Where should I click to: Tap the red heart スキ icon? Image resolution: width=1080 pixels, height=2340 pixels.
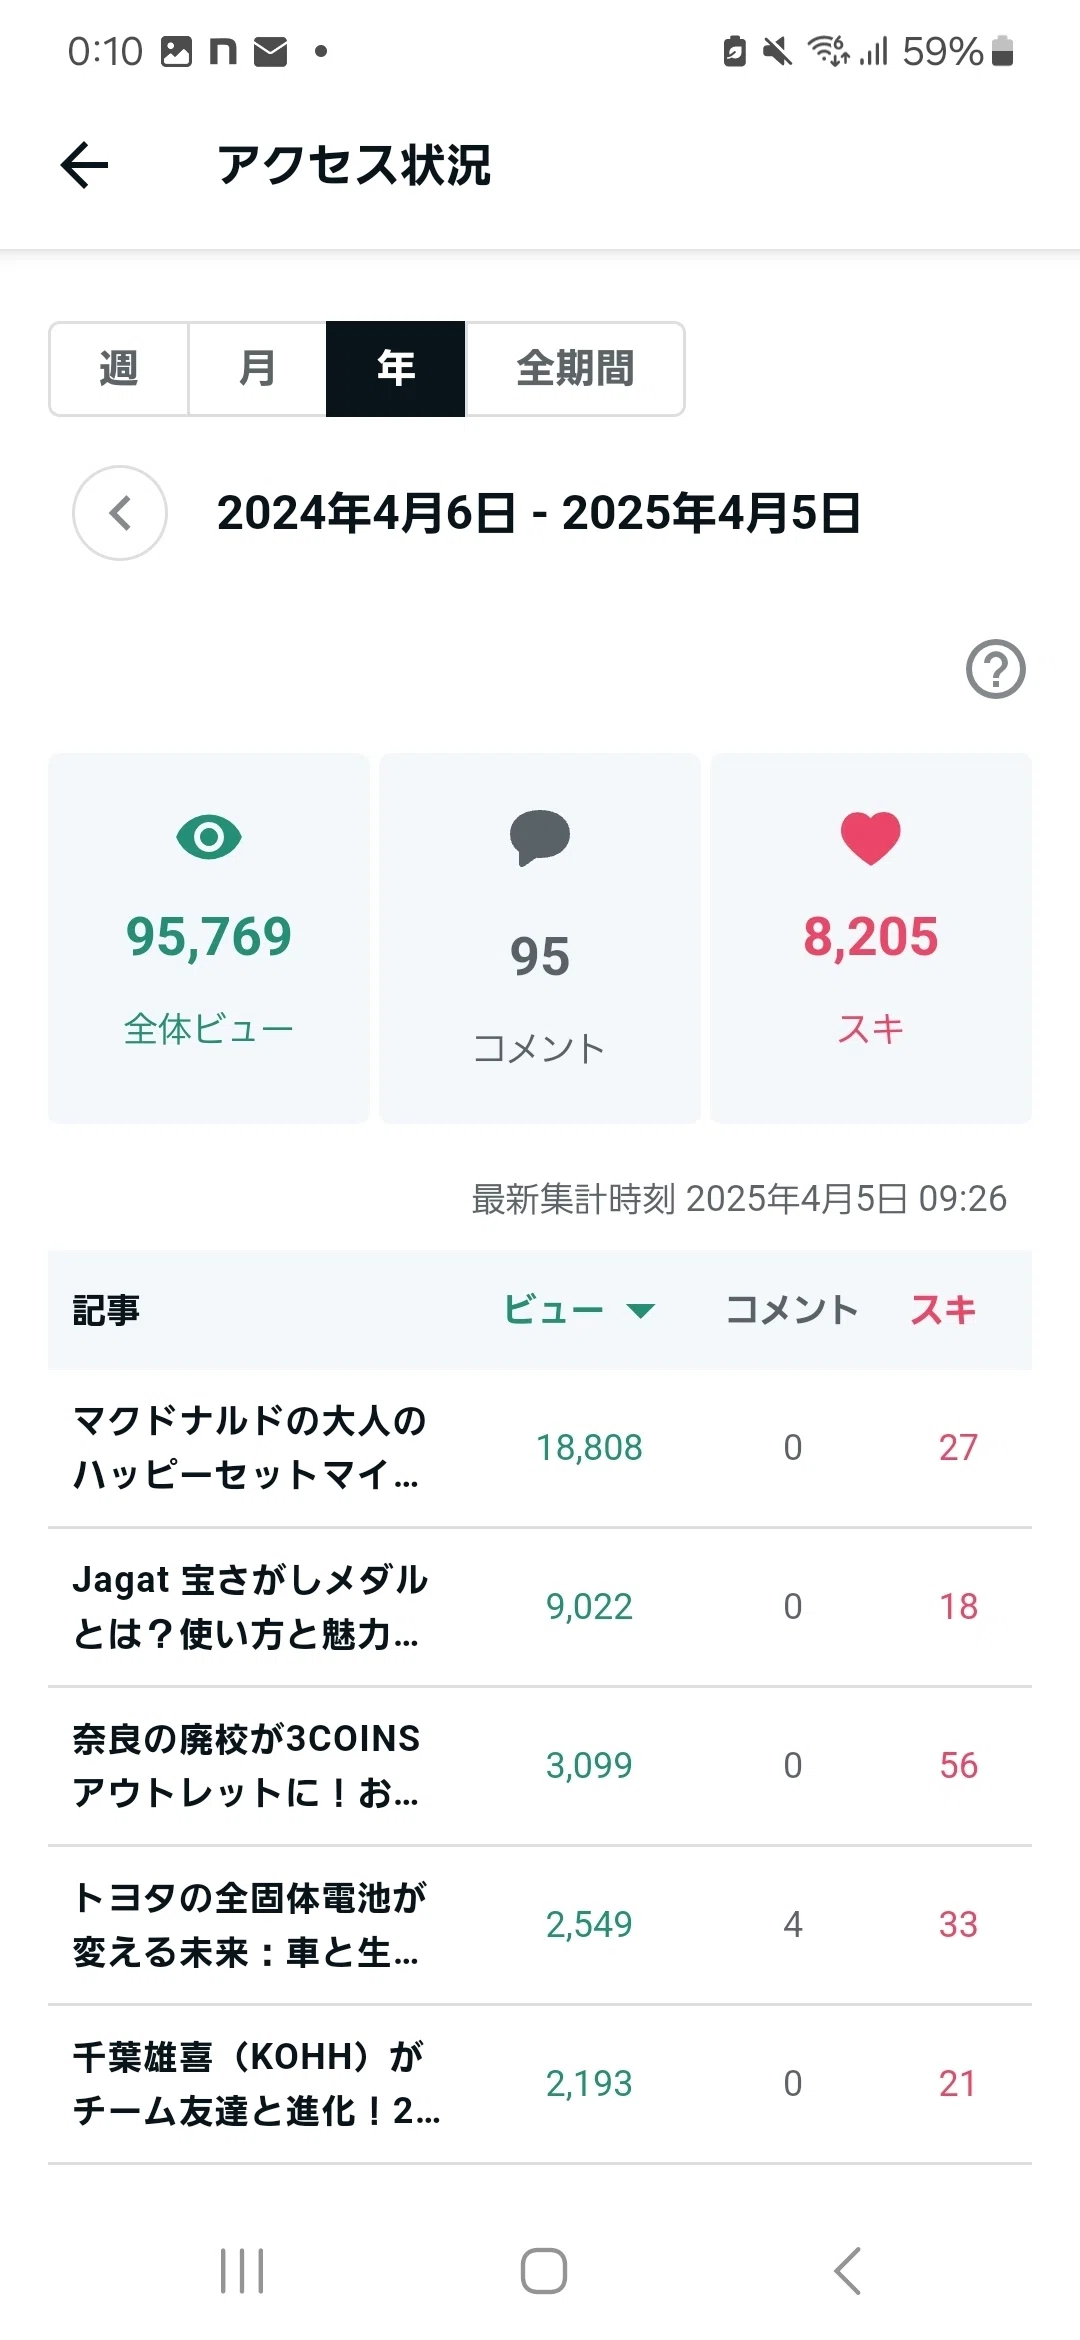pyautogui.click(x=871, y=838)
